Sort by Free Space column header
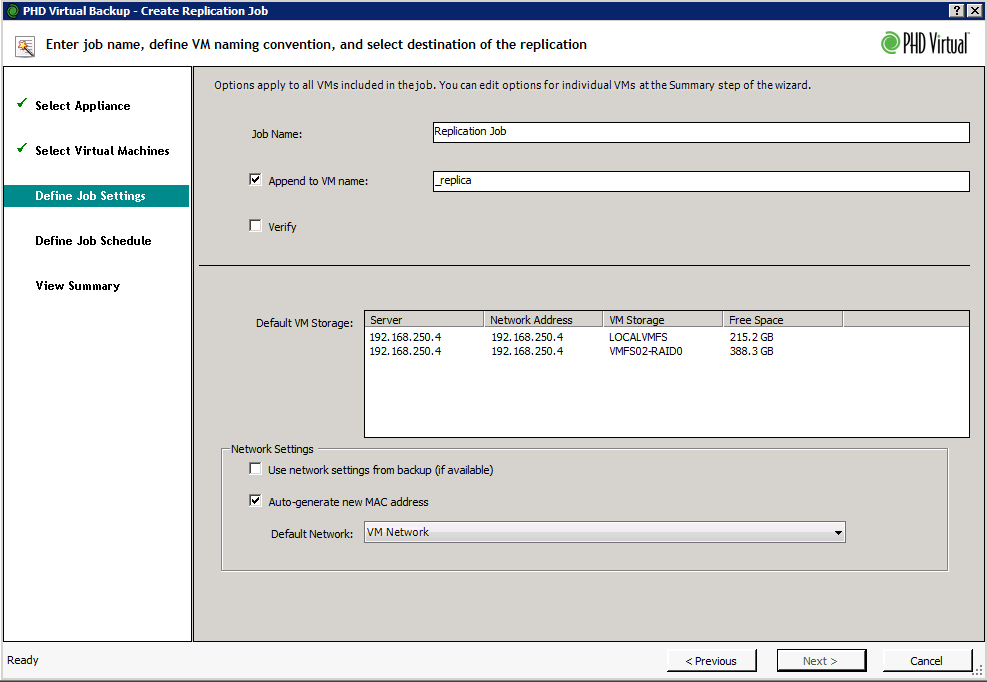The height and width of the screenshot is (682, 987). pyautogui.click(x=782, y=319)
